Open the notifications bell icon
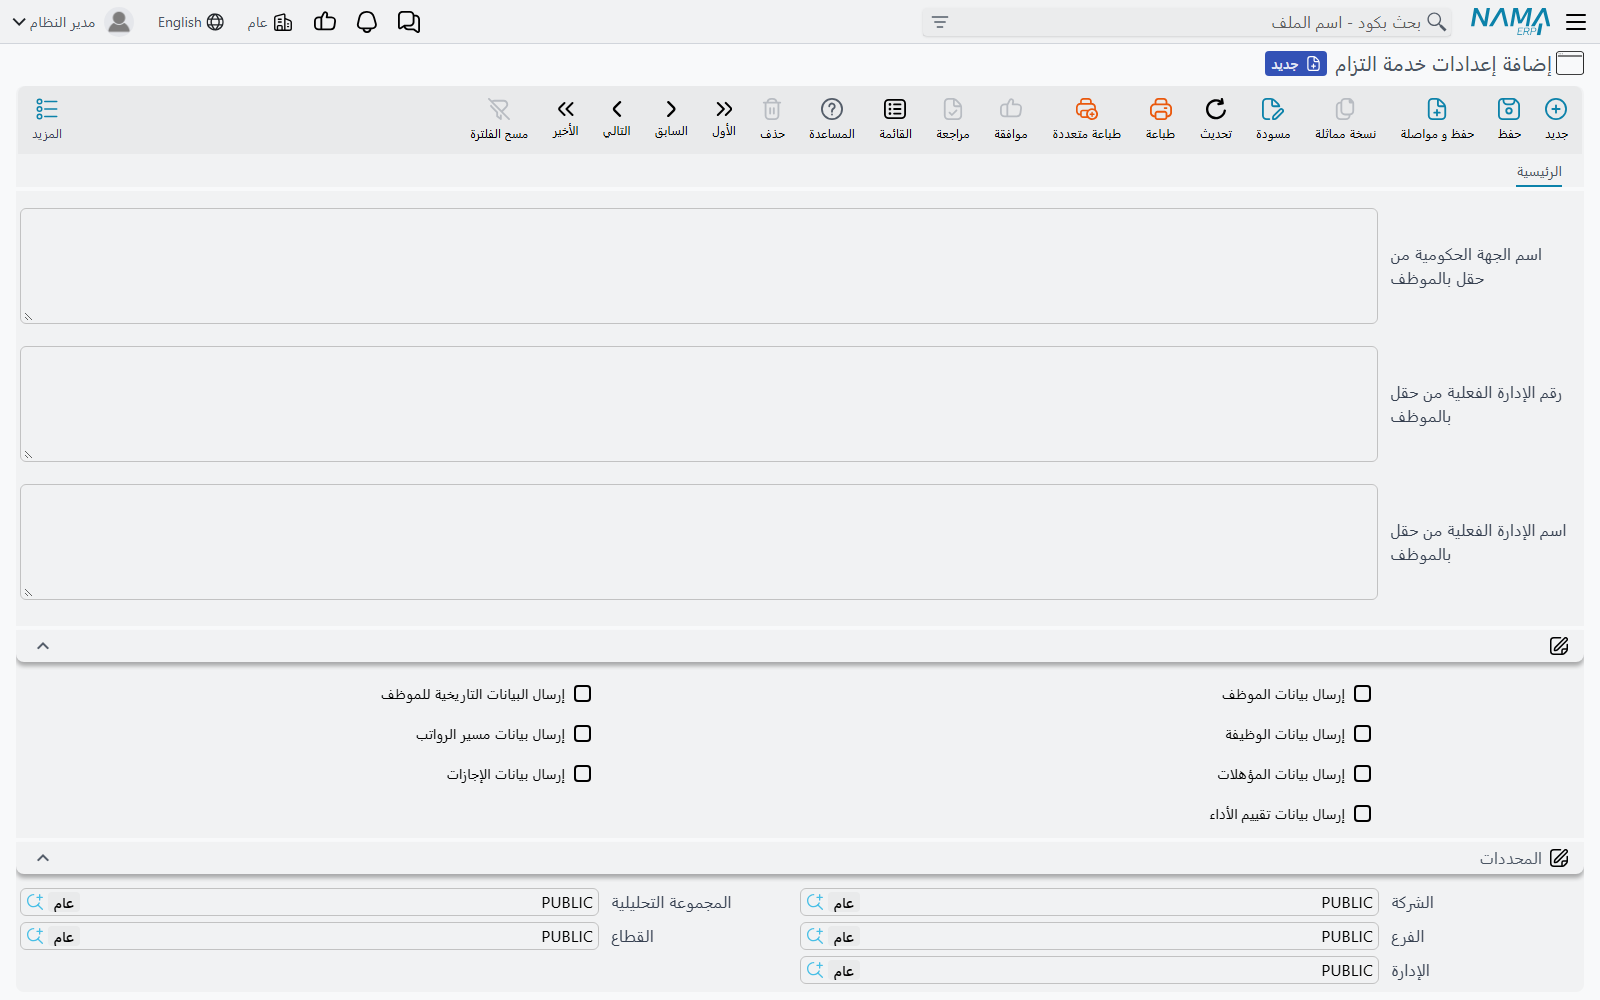Screen dimensions: 1600x1000 (x=367, y=22)
